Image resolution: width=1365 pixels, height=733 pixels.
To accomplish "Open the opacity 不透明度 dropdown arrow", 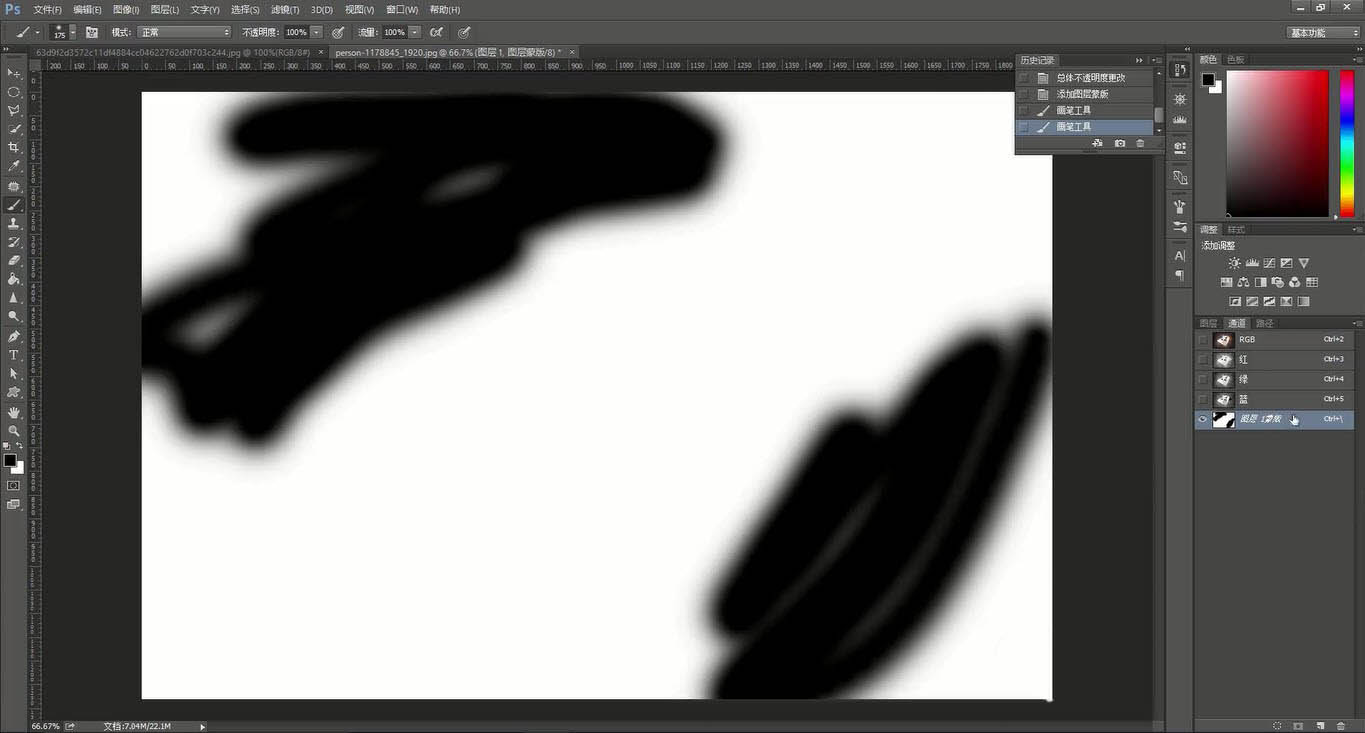I will [317, 32].
